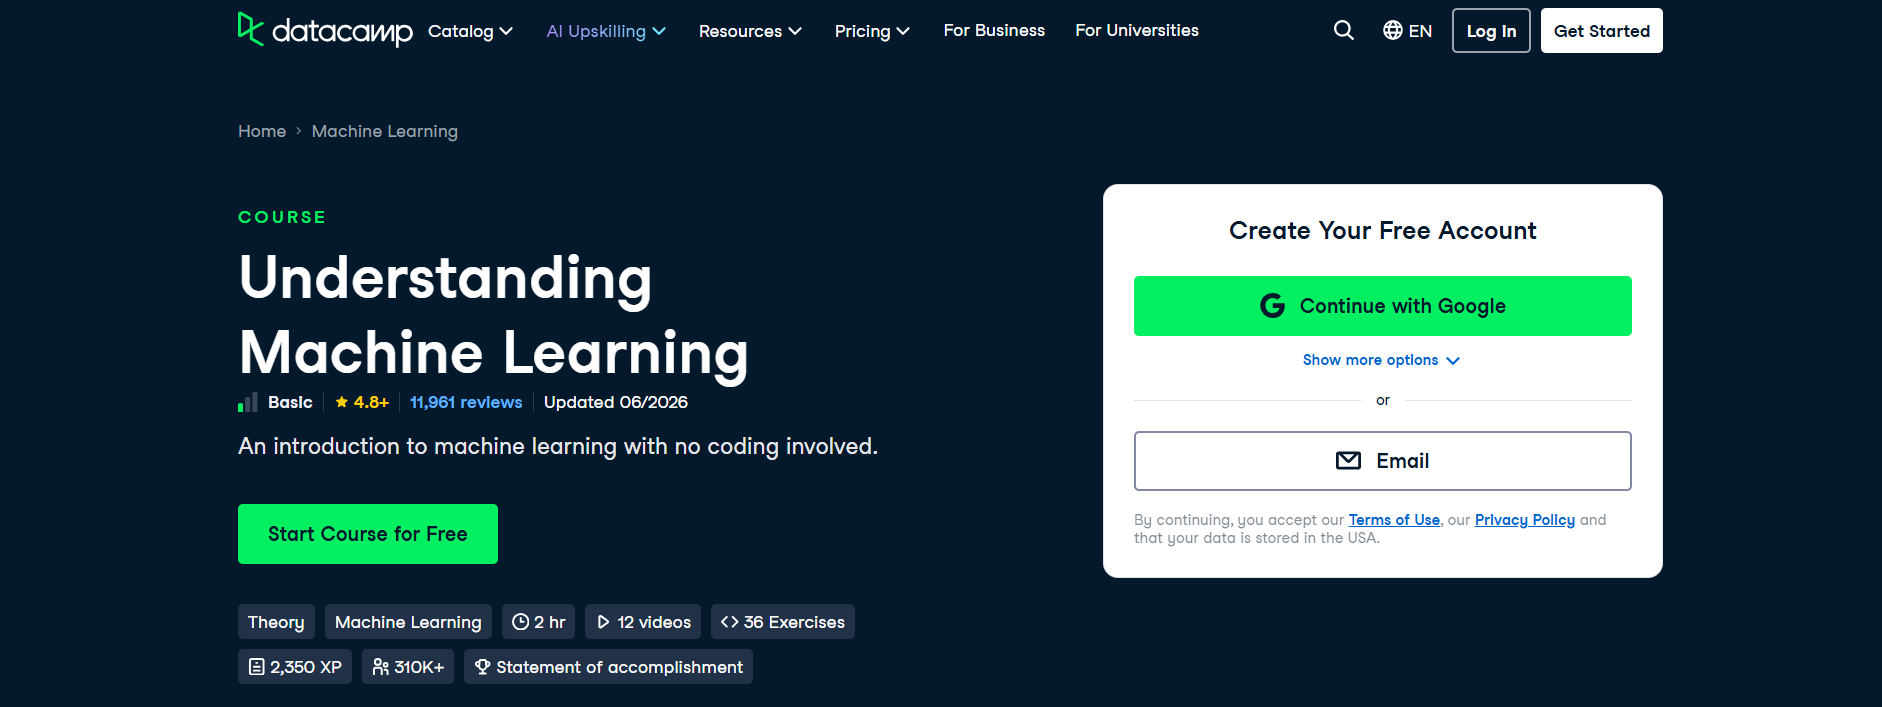This screenshot has width=1882, height=707.
Task: Click the DataCamp logo
Action: click(325, 30)
